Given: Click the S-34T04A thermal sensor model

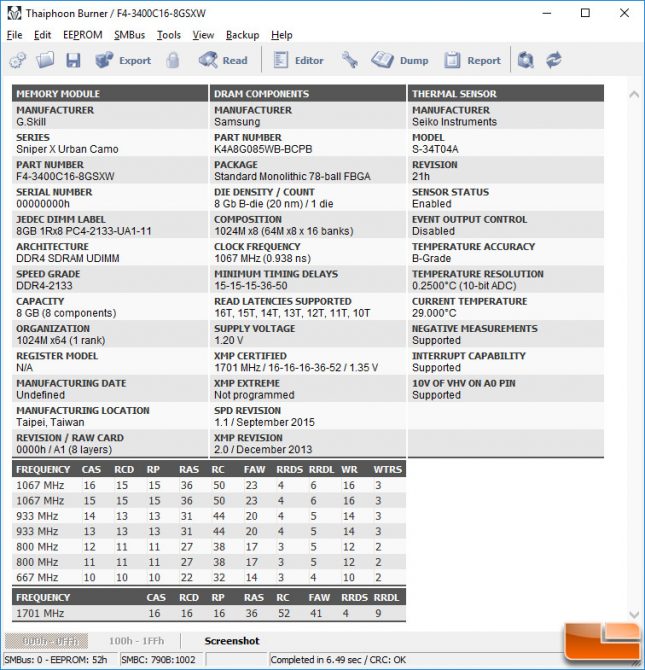Looking at the screenshot, I should [x=435, y=149].
